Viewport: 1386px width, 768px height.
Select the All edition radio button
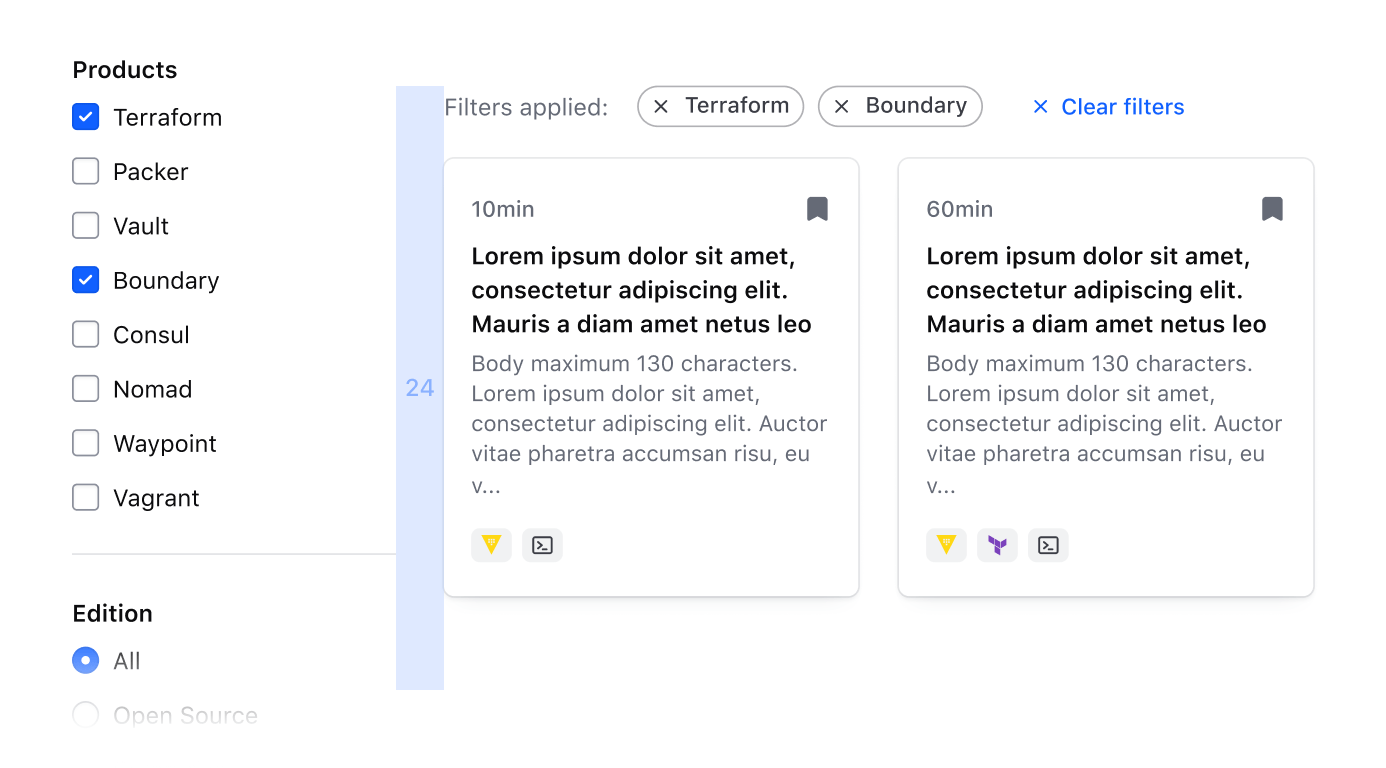85,660
